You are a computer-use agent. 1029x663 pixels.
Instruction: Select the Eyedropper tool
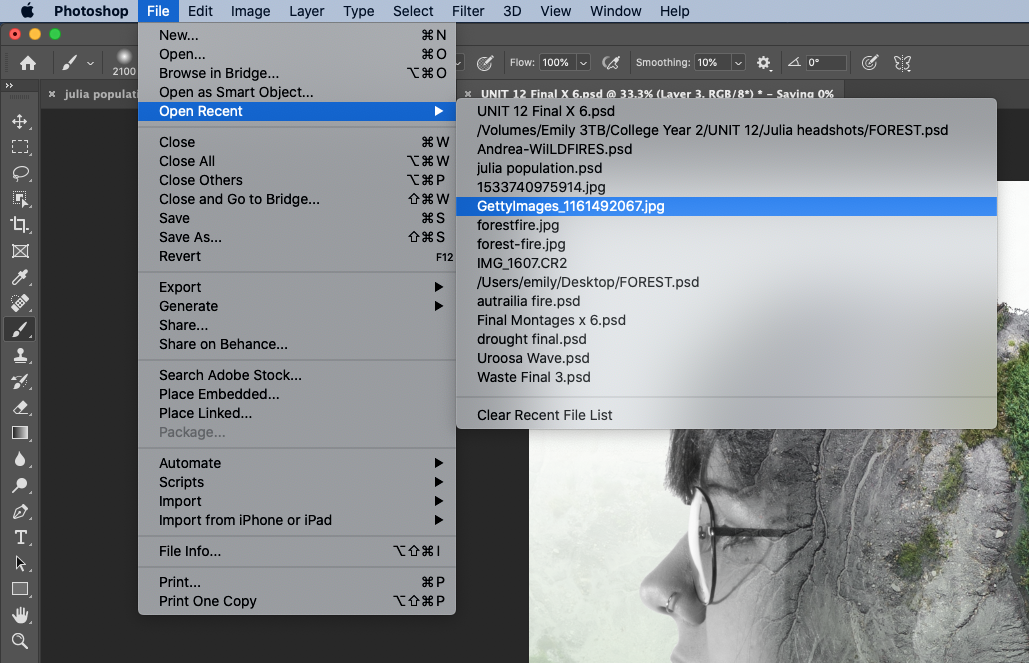(x=20, y=277)
